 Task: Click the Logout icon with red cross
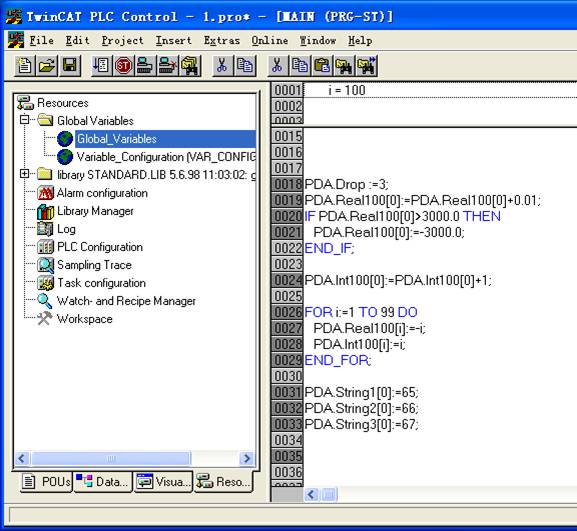pyautogui.click(x=167, y=66)
